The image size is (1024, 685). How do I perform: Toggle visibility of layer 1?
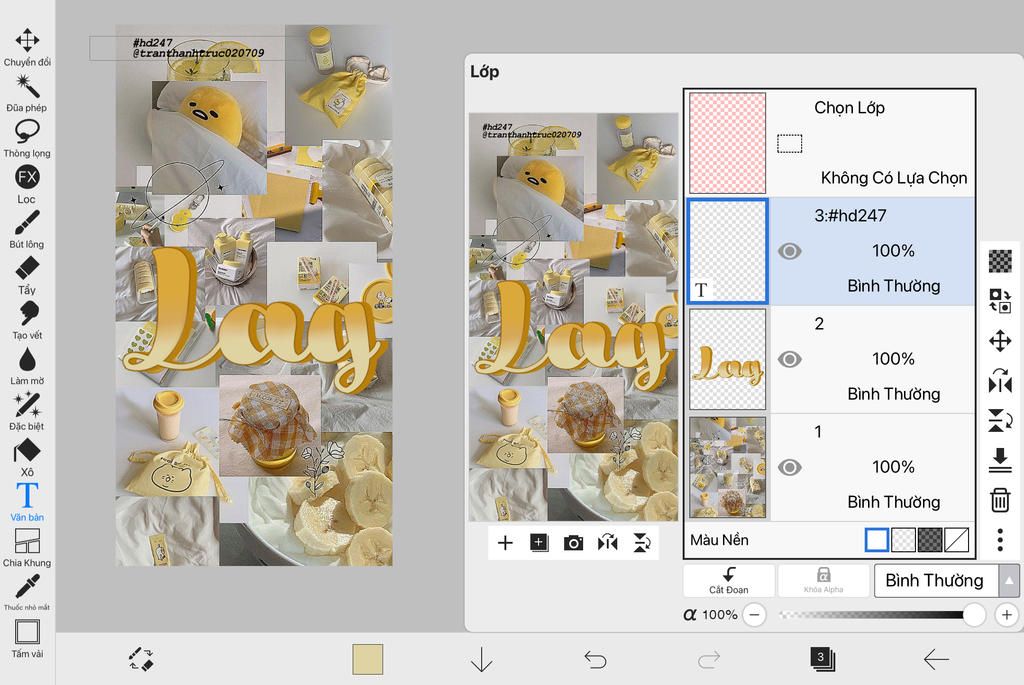(x=790, y=468)
